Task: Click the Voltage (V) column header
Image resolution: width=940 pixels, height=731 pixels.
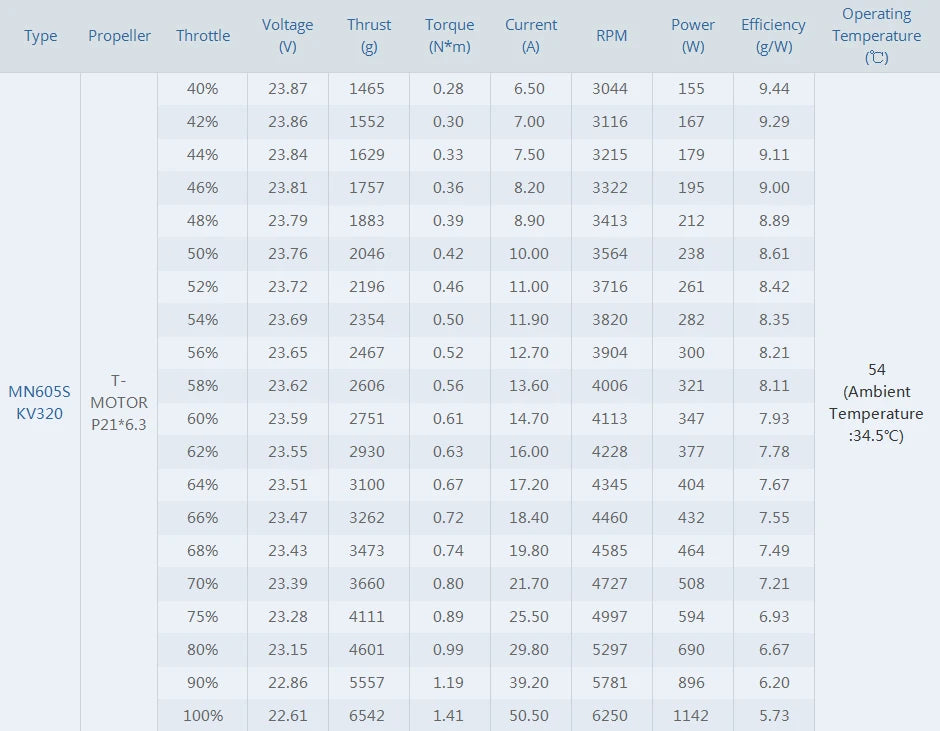Action: [287, 36]
